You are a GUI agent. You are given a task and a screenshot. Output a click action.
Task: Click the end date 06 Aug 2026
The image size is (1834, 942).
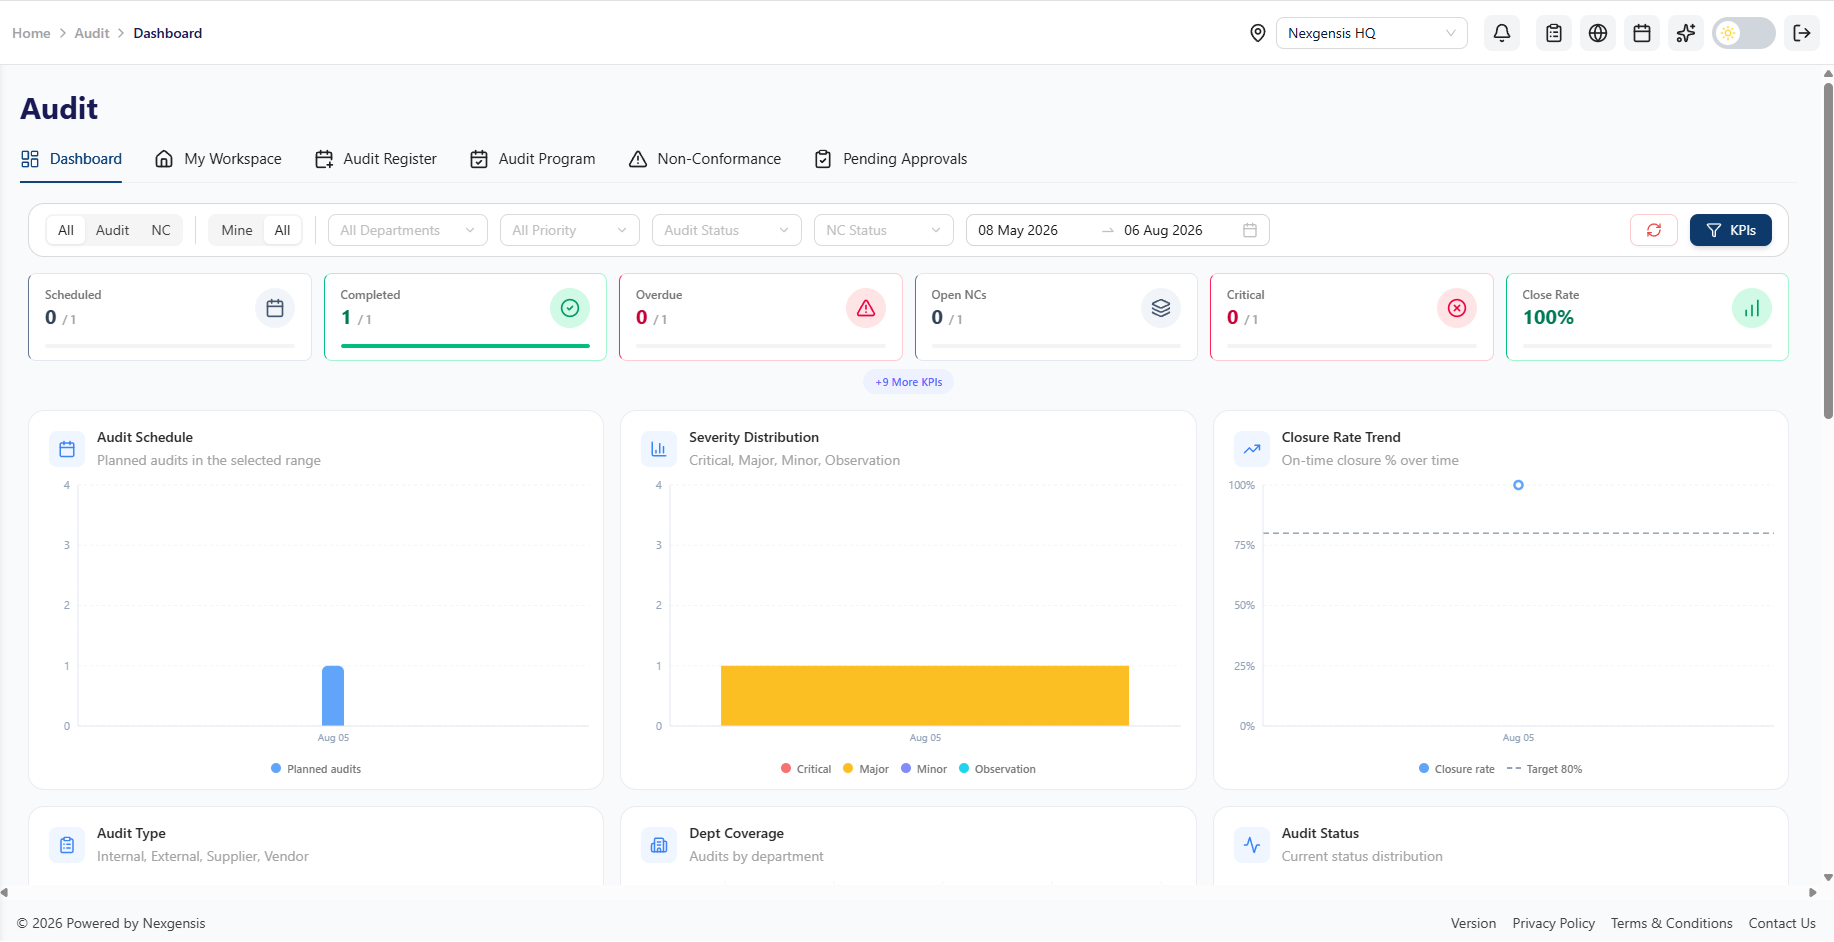1163,230
